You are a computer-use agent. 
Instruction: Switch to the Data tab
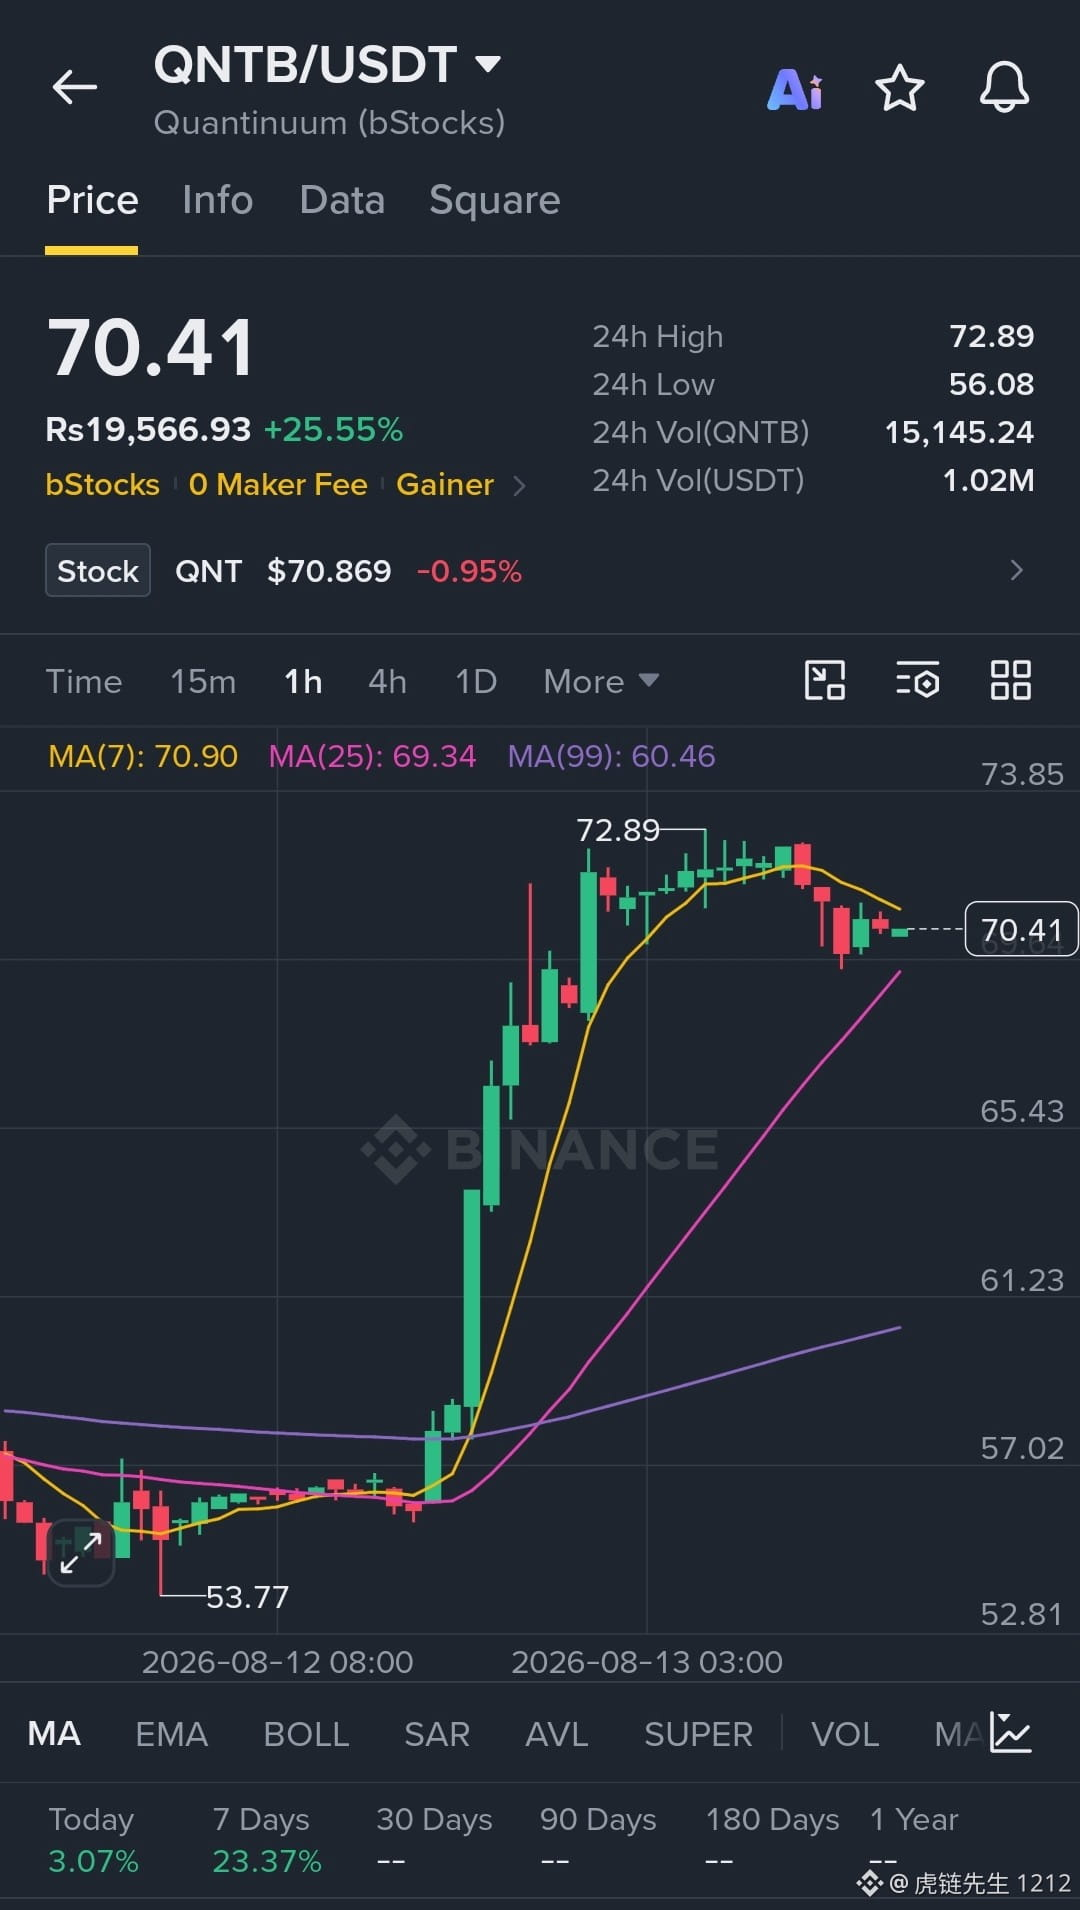(342, 201)
